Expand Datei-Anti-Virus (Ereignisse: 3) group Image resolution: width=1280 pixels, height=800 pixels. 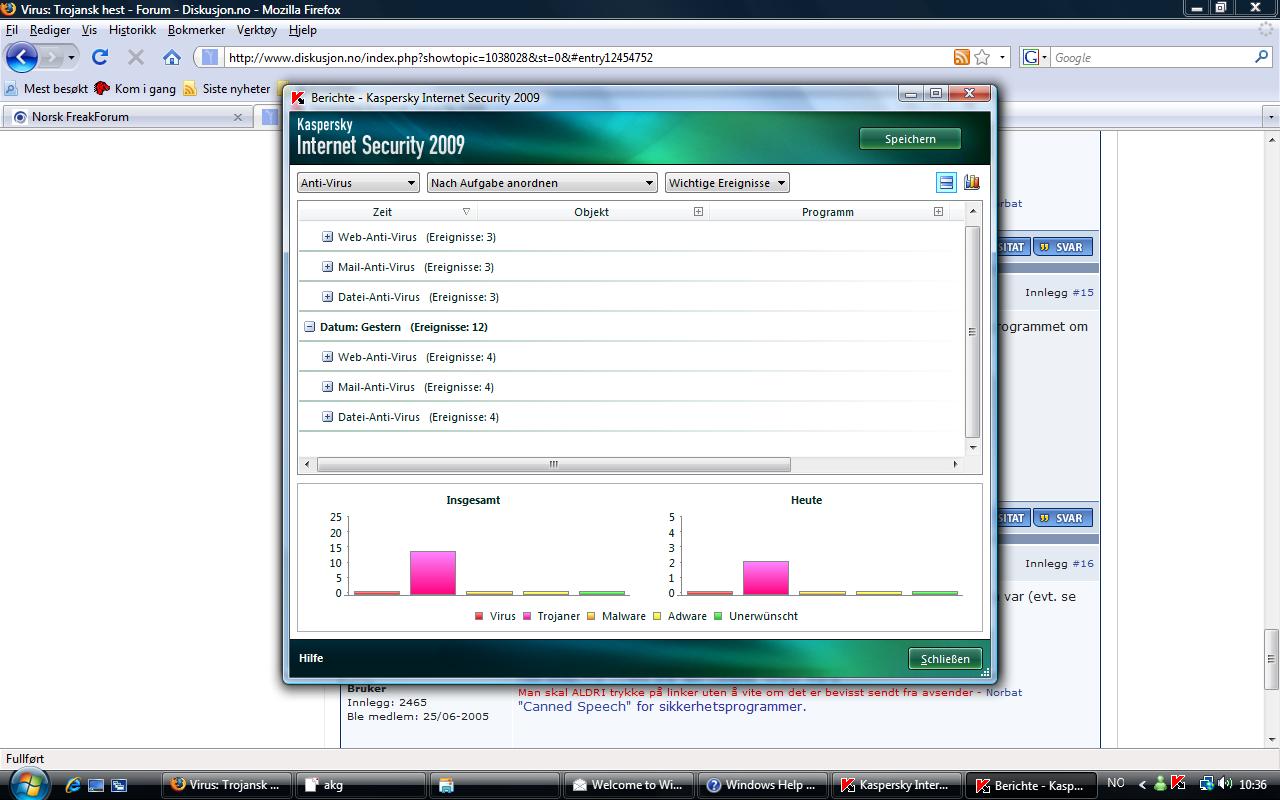(x=327, y=297)
